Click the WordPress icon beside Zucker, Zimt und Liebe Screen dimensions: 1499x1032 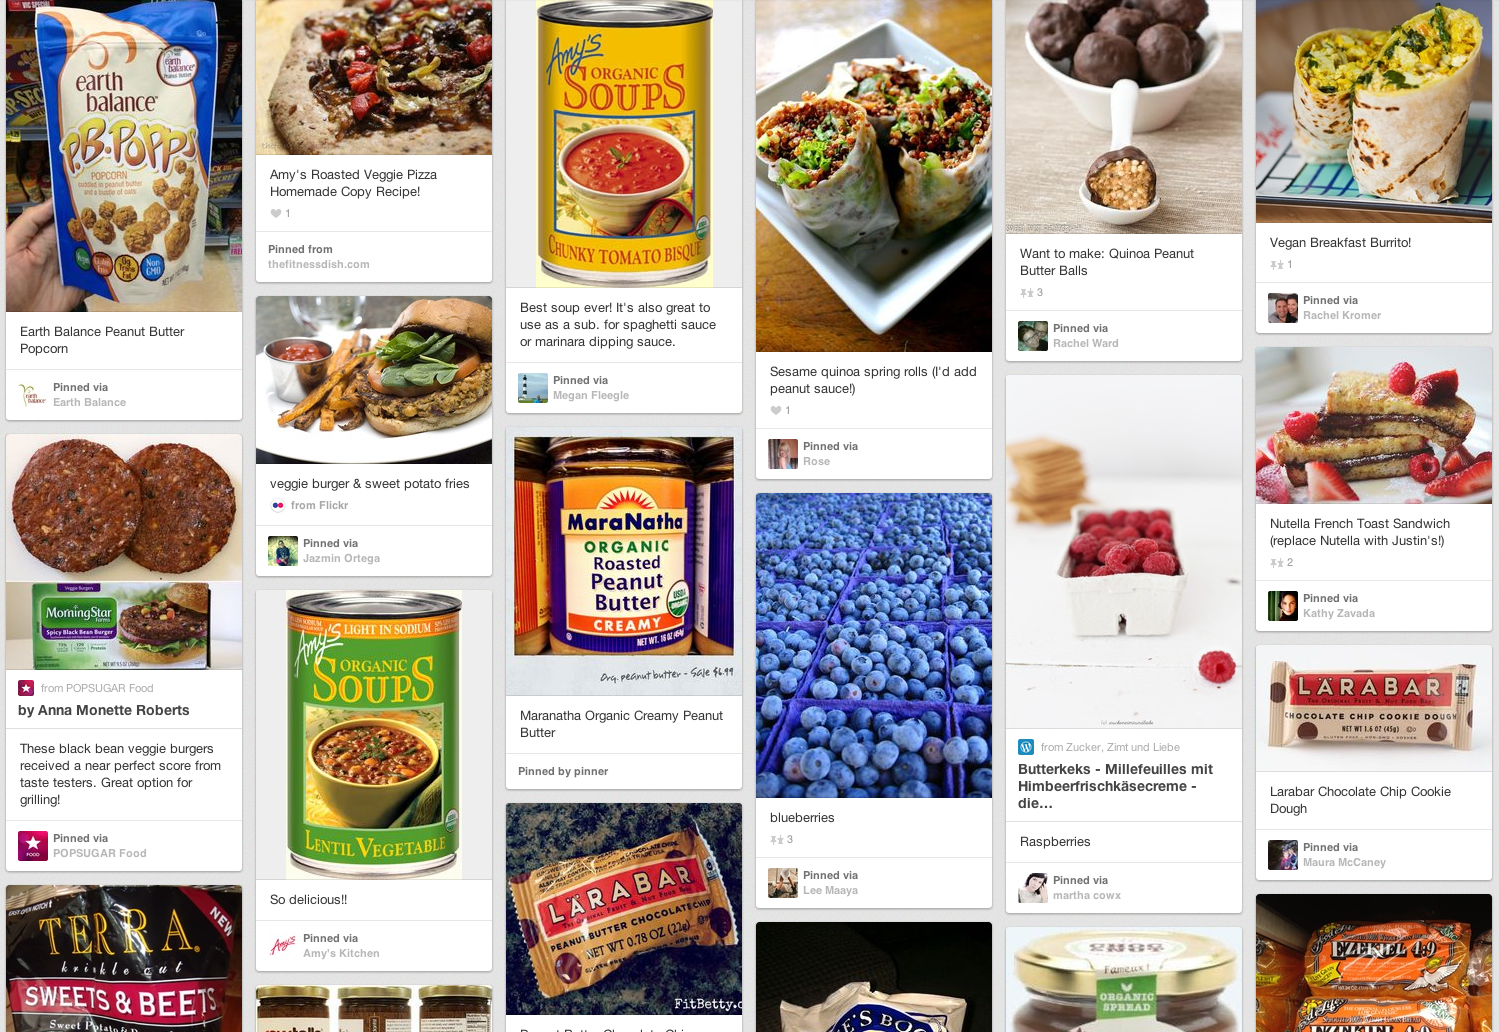tap(1026, 747)
